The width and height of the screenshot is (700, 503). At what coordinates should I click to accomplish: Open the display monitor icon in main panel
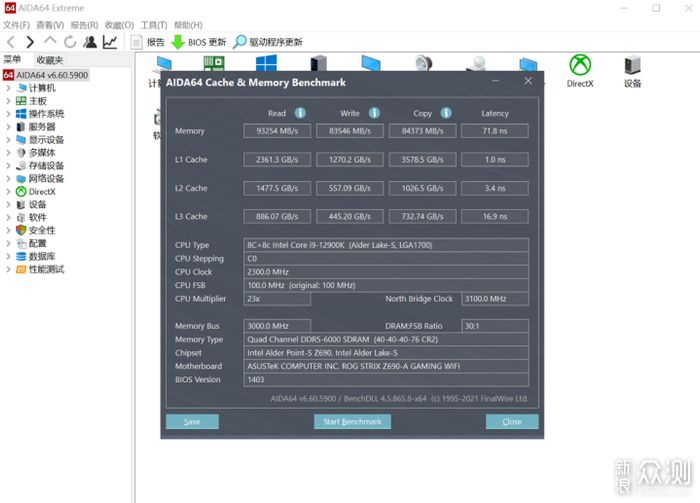(371, 63)
